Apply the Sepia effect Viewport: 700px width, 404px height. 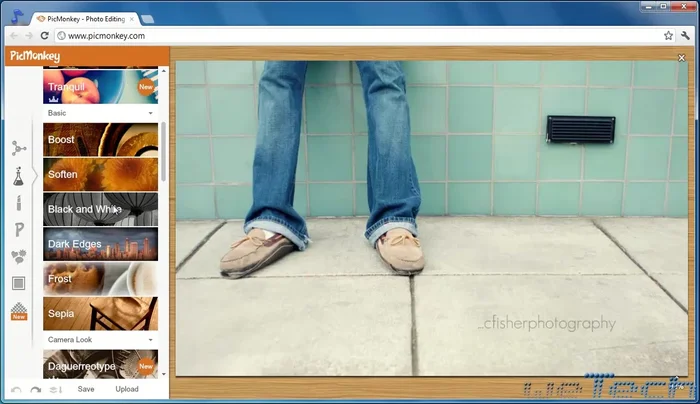100,313
